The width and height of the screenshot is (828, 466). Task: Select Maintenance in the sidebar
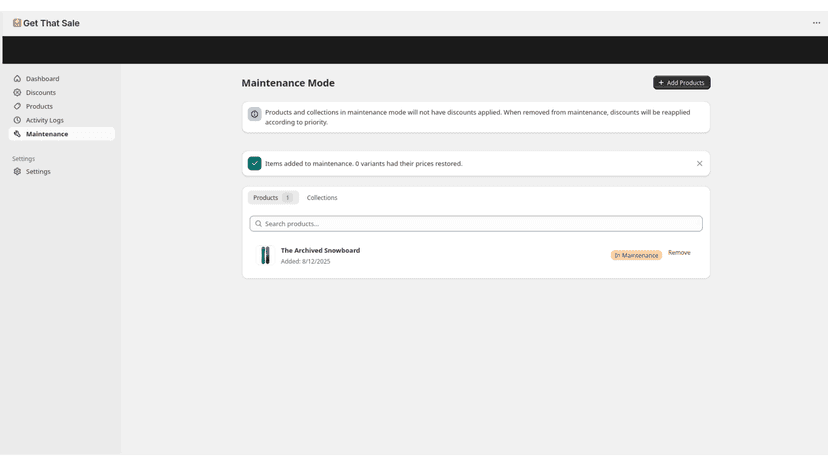click(62, 134)
